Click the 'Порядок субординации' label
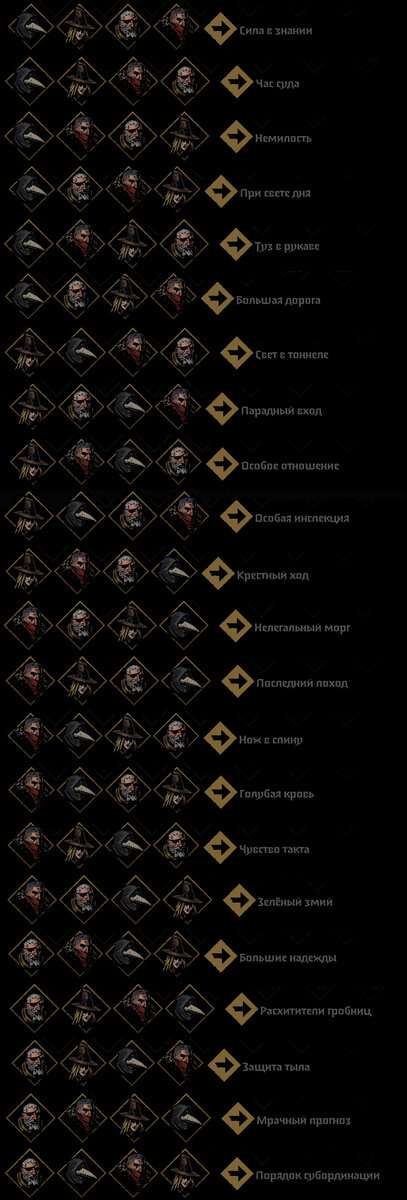Screen dimensions: 407x1200 [x=318, y=1174]
